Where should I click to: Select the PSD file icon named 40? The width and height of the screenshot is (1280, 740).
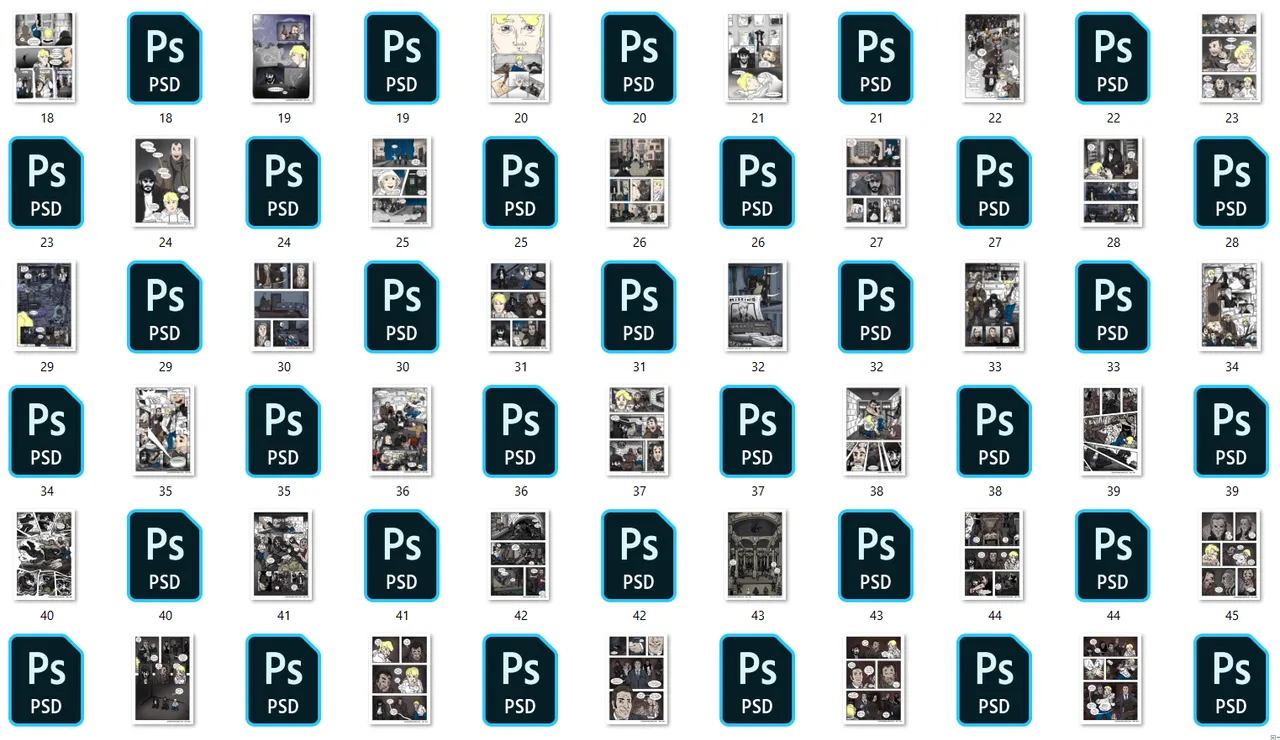pyautogui.click(x=165, y=556)
